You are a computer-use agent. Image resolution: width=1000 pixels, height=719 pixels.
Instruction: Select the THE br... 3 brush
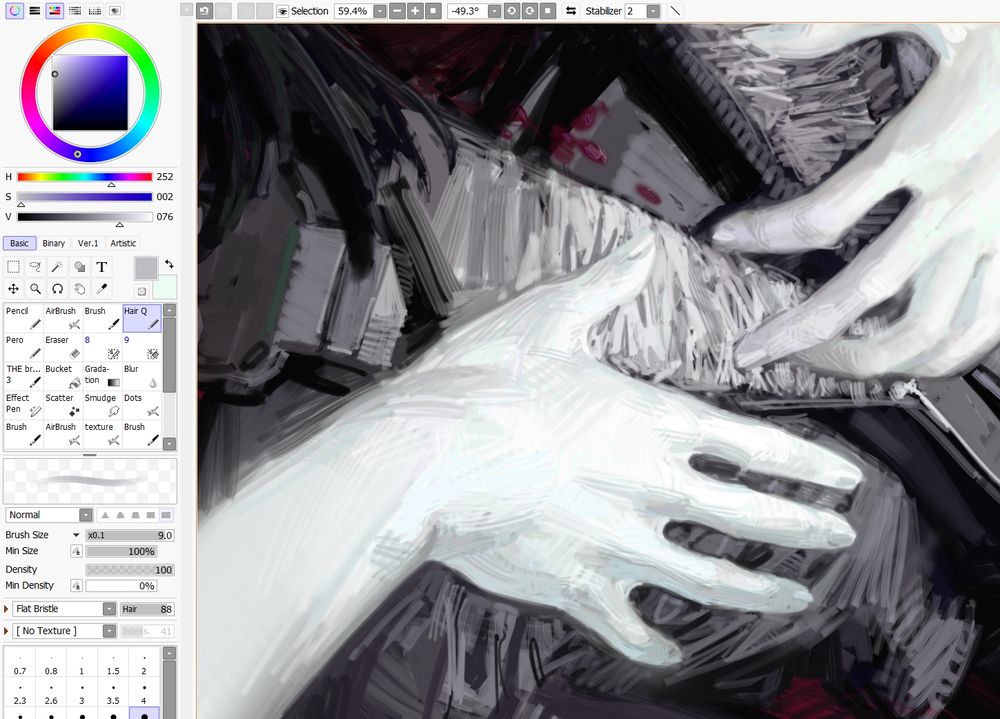[24, 376]
